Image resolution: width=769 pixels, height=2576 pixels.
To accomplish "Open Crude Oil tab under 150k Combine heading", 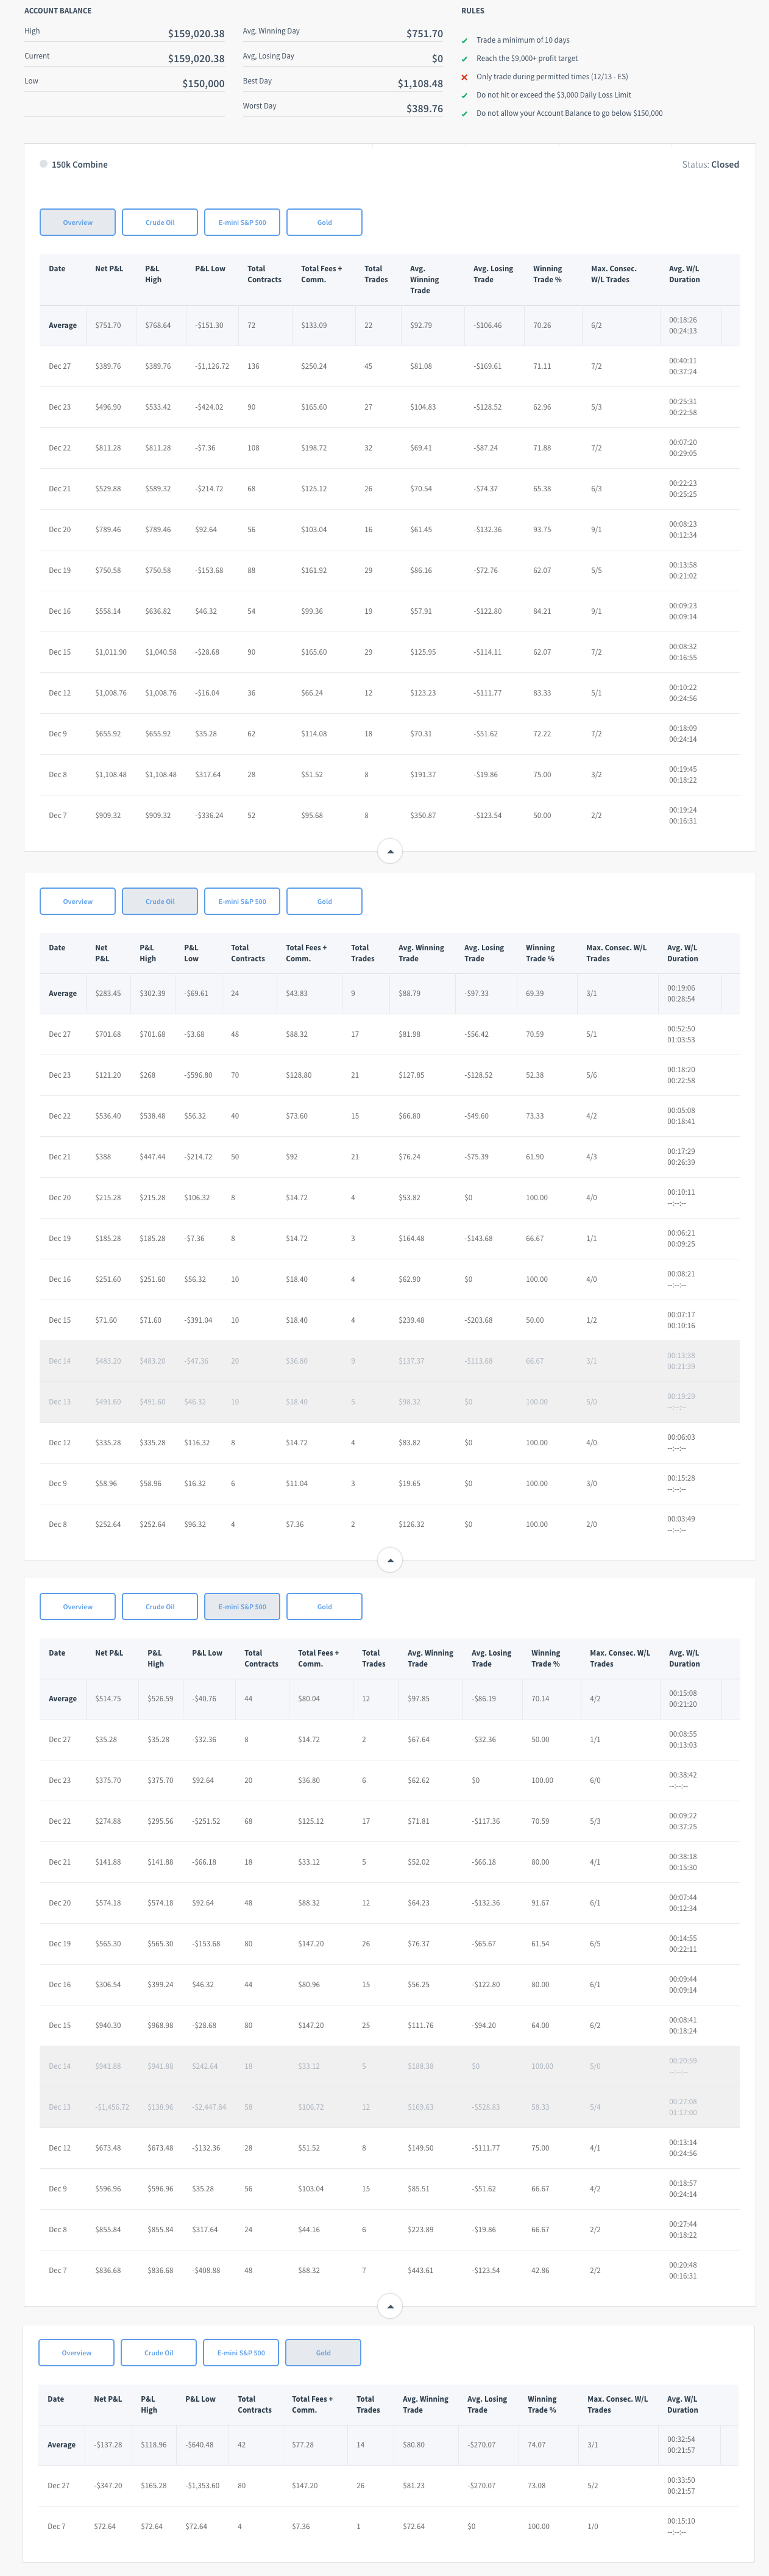I will coord(160,222).
